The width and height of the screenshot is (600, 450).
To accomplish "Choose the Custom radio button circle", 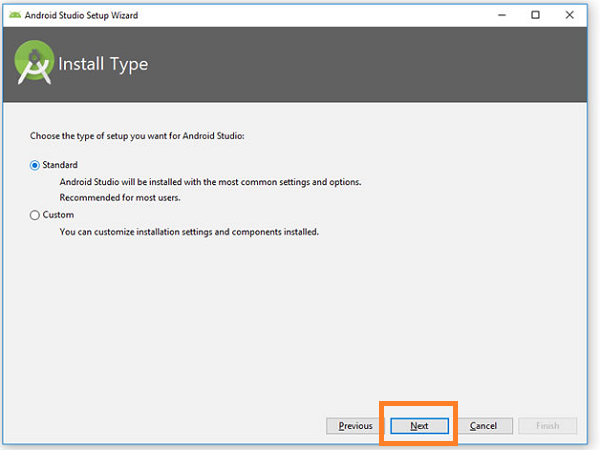I will point(34,215).
